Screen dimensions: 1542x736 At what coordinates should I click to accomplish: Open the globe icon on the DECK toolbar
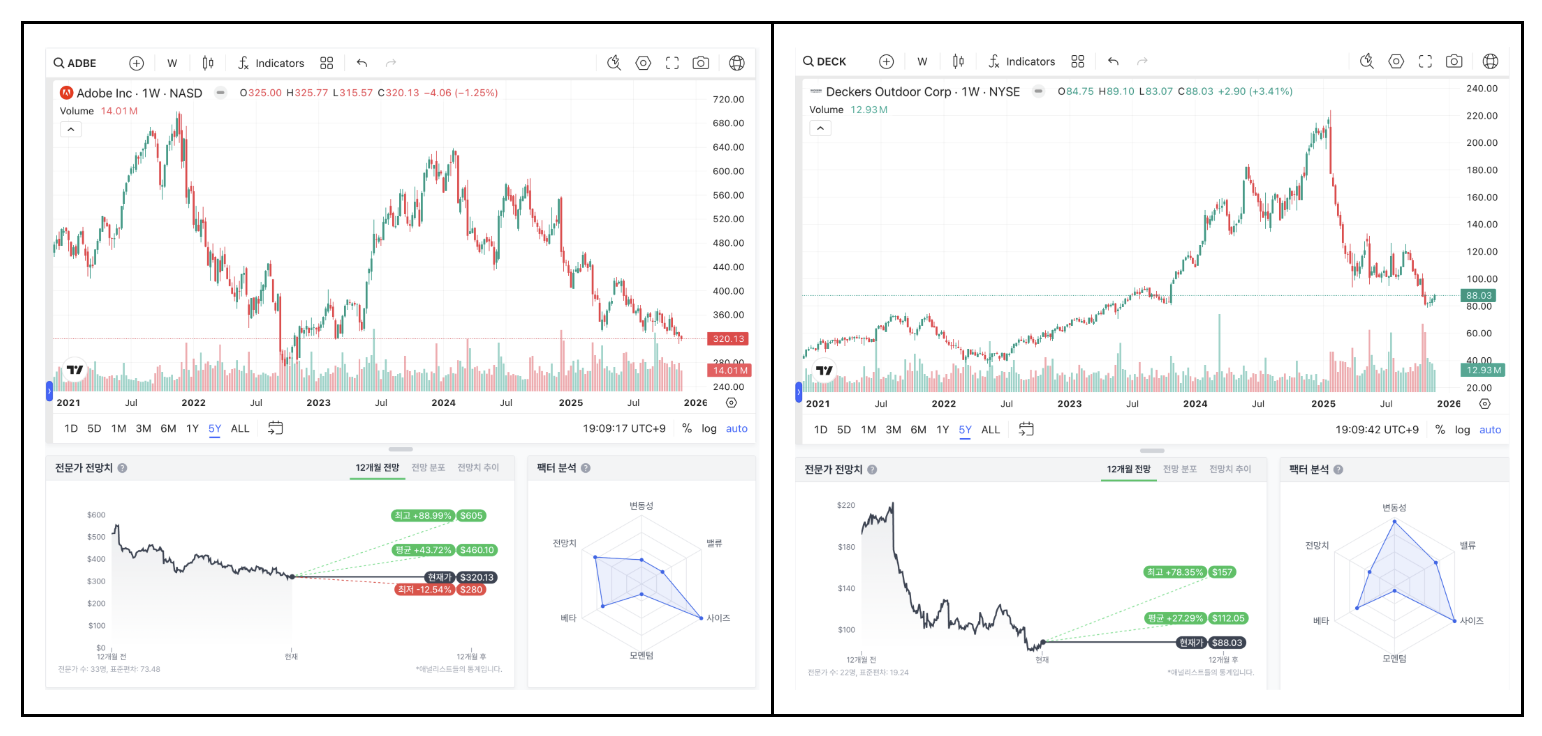[1490, 61]
